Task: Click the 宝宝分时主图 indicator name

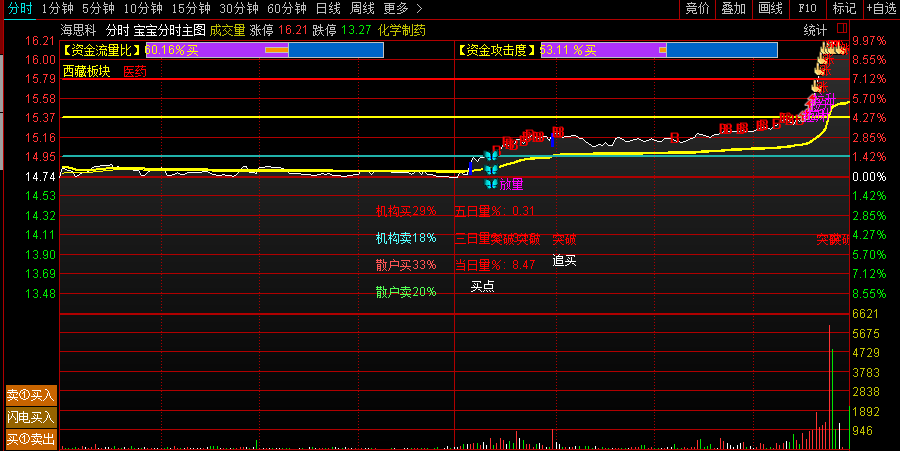Action: [169, 30]
